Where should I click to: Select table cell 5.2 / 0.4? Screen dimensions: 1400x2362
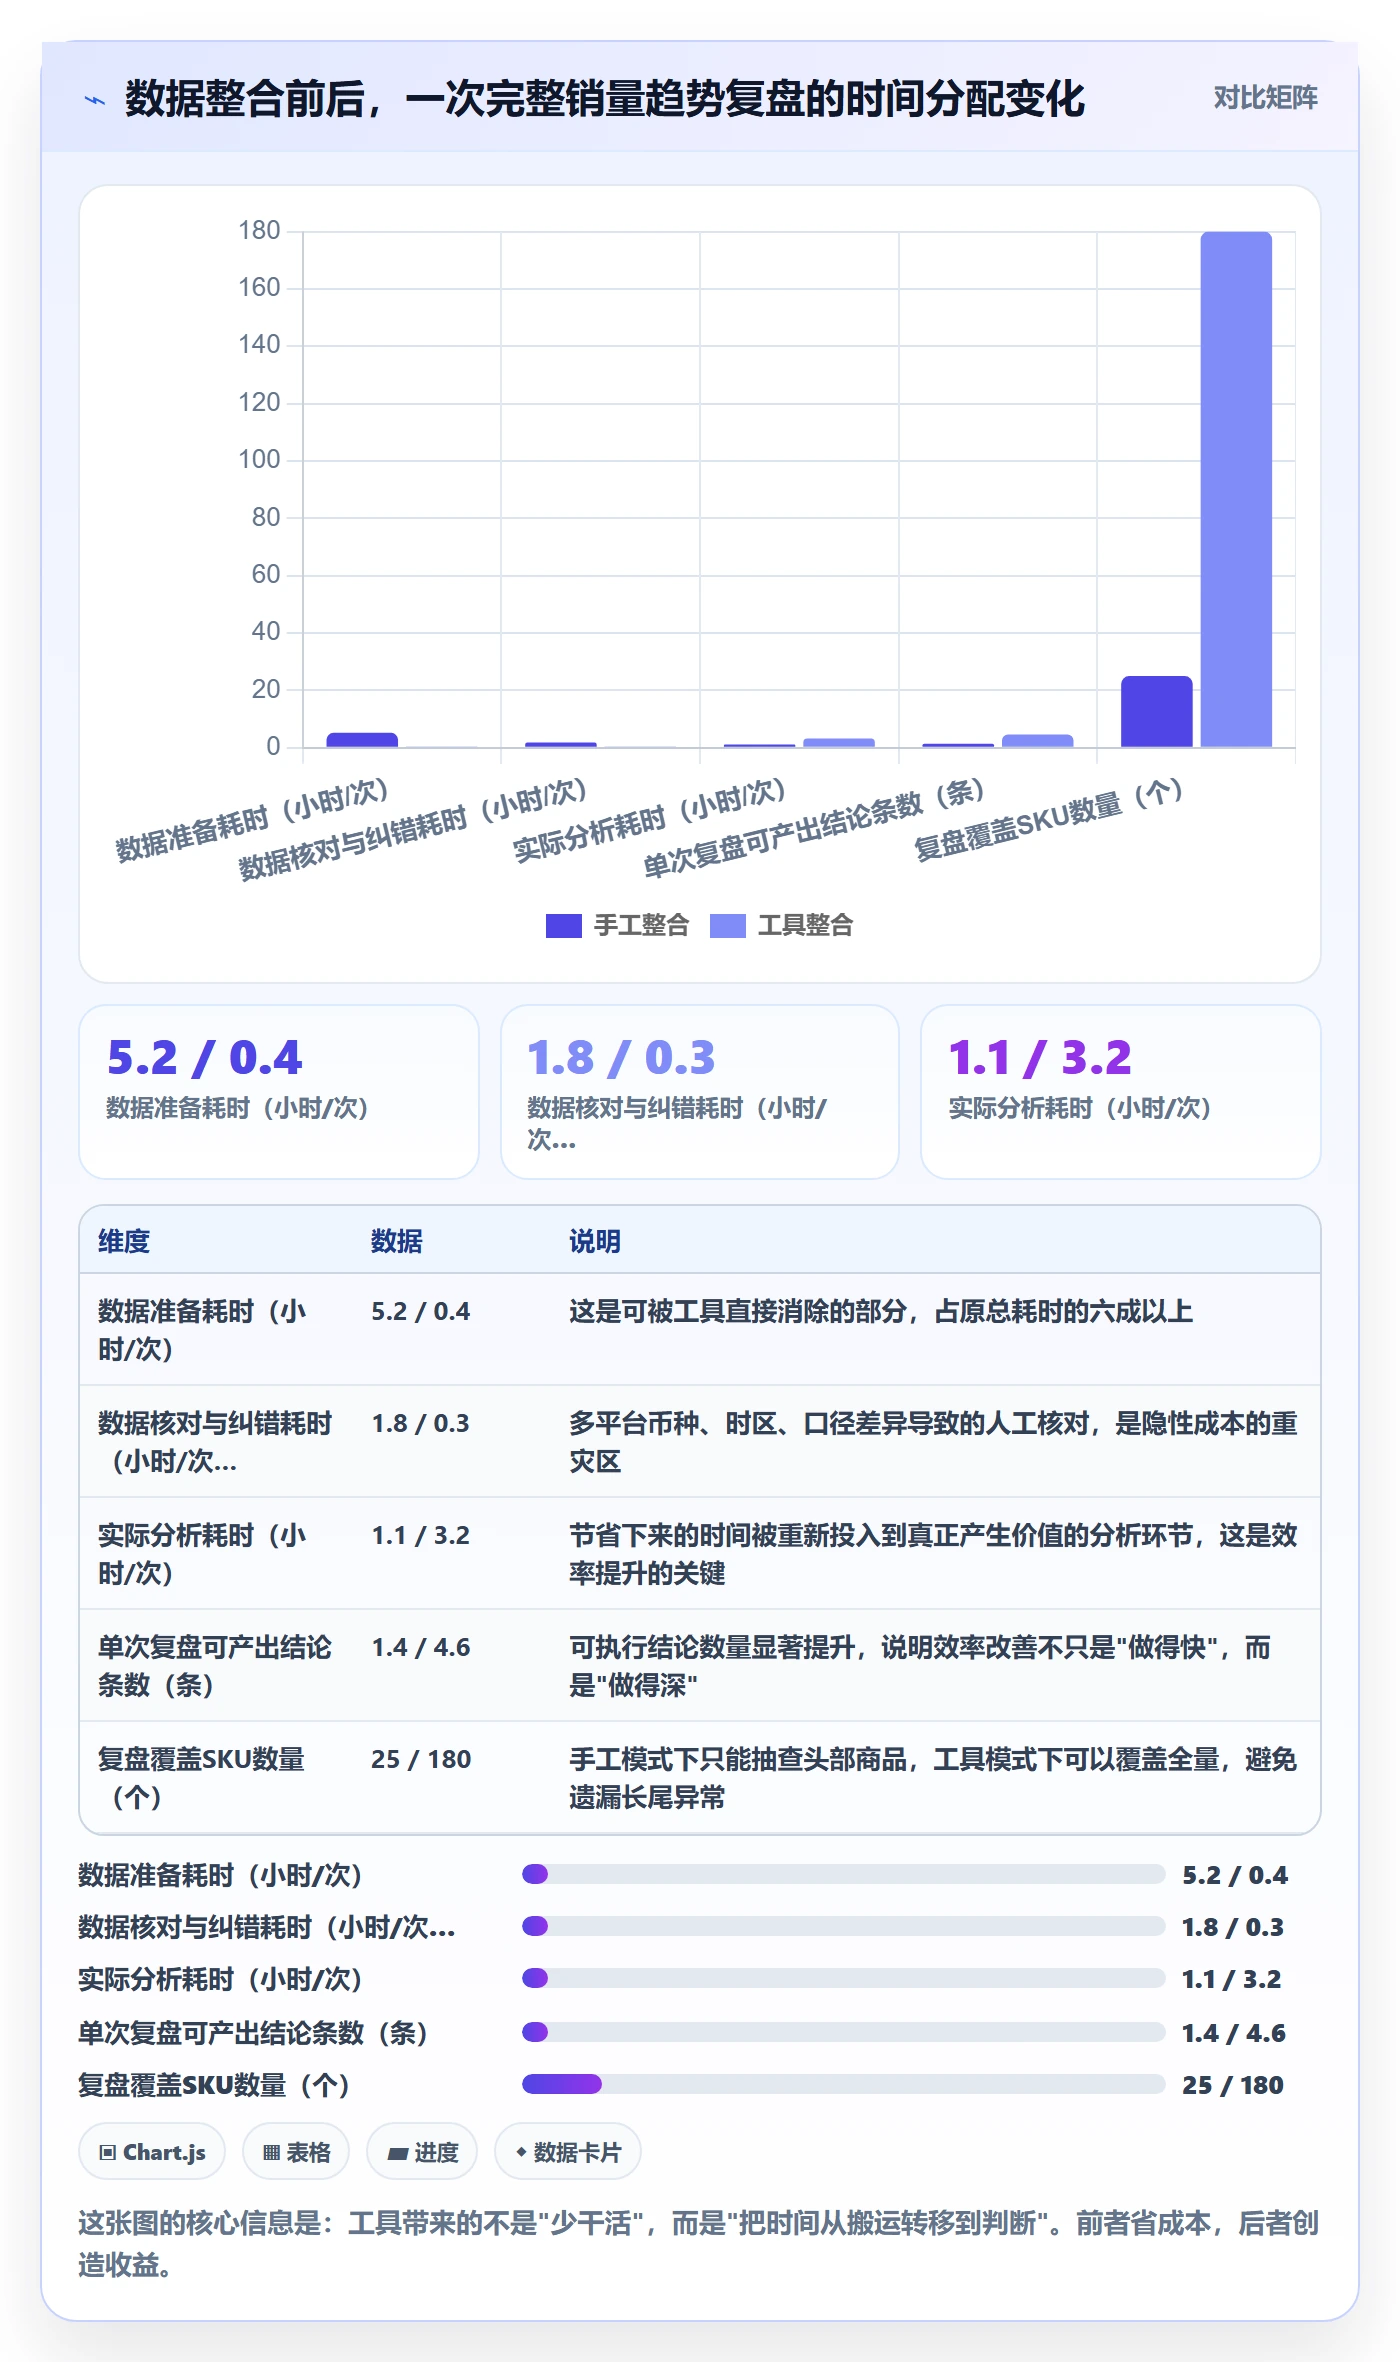[x=420, y=1311]
